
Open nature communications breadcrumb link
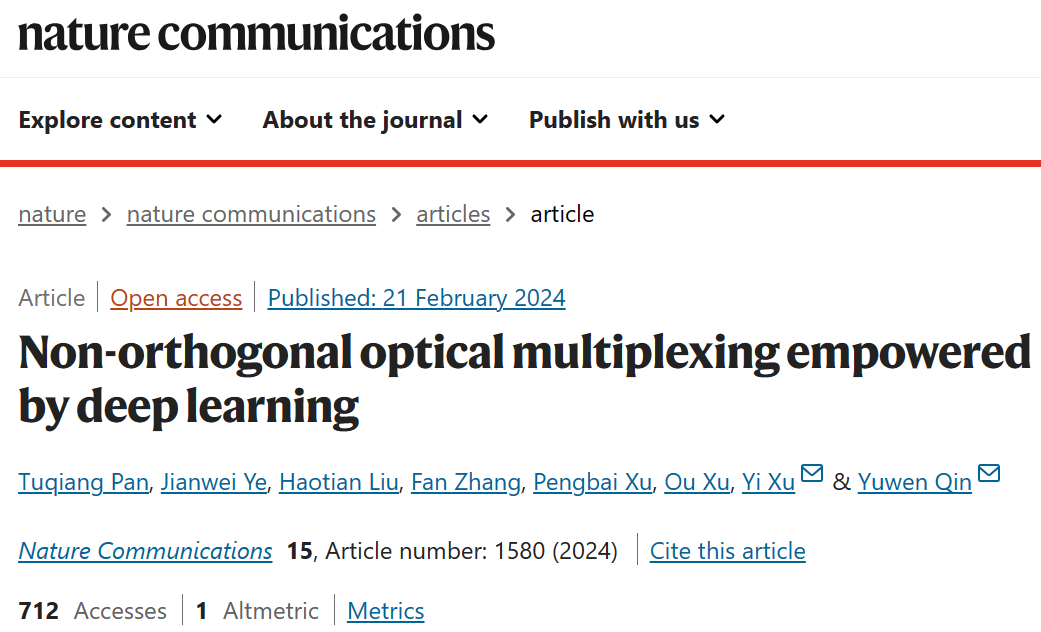(x=251, y=214)
